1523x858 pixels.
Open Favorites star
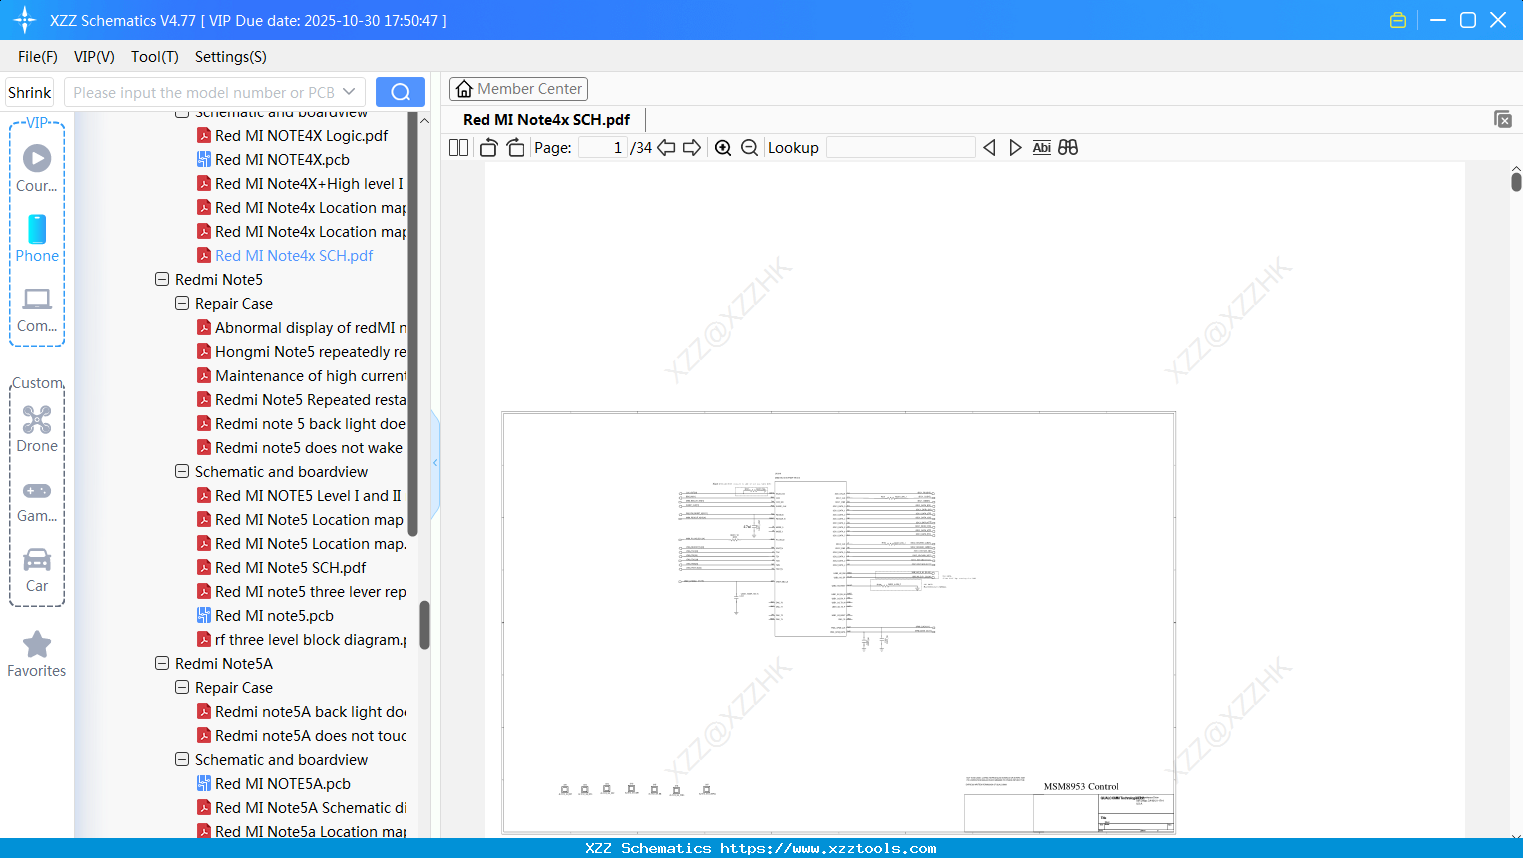click(37, 654)
